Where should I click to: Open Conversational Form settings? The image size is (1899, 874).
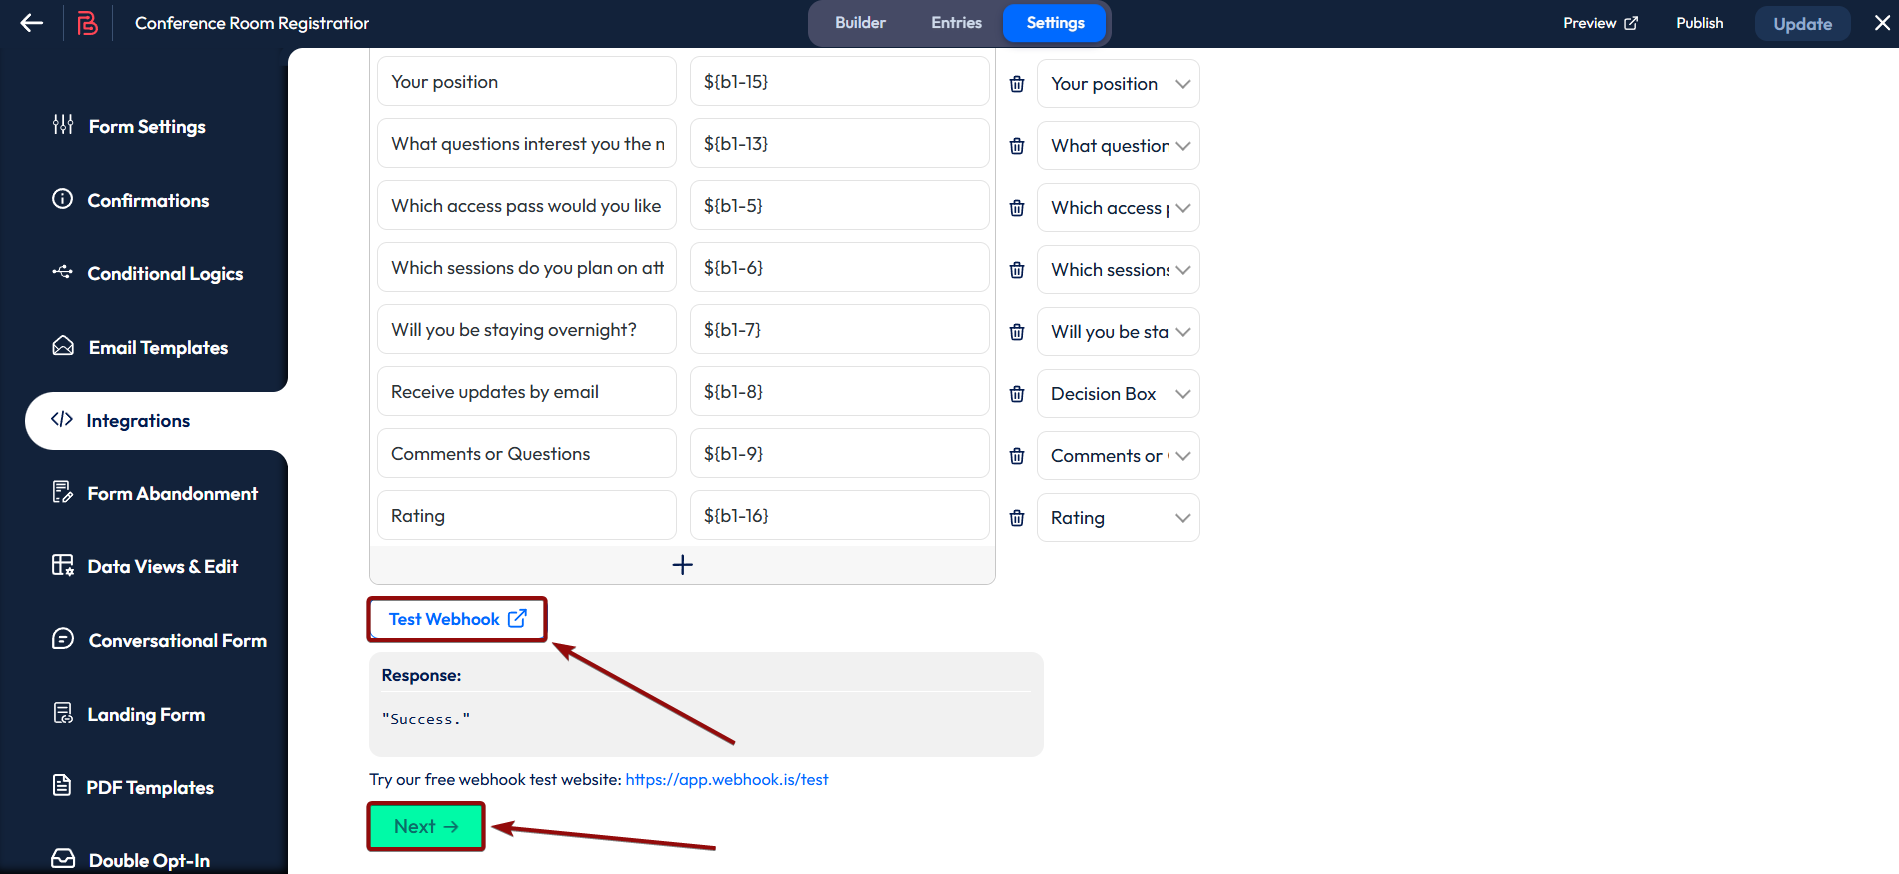tap(177, 641)
